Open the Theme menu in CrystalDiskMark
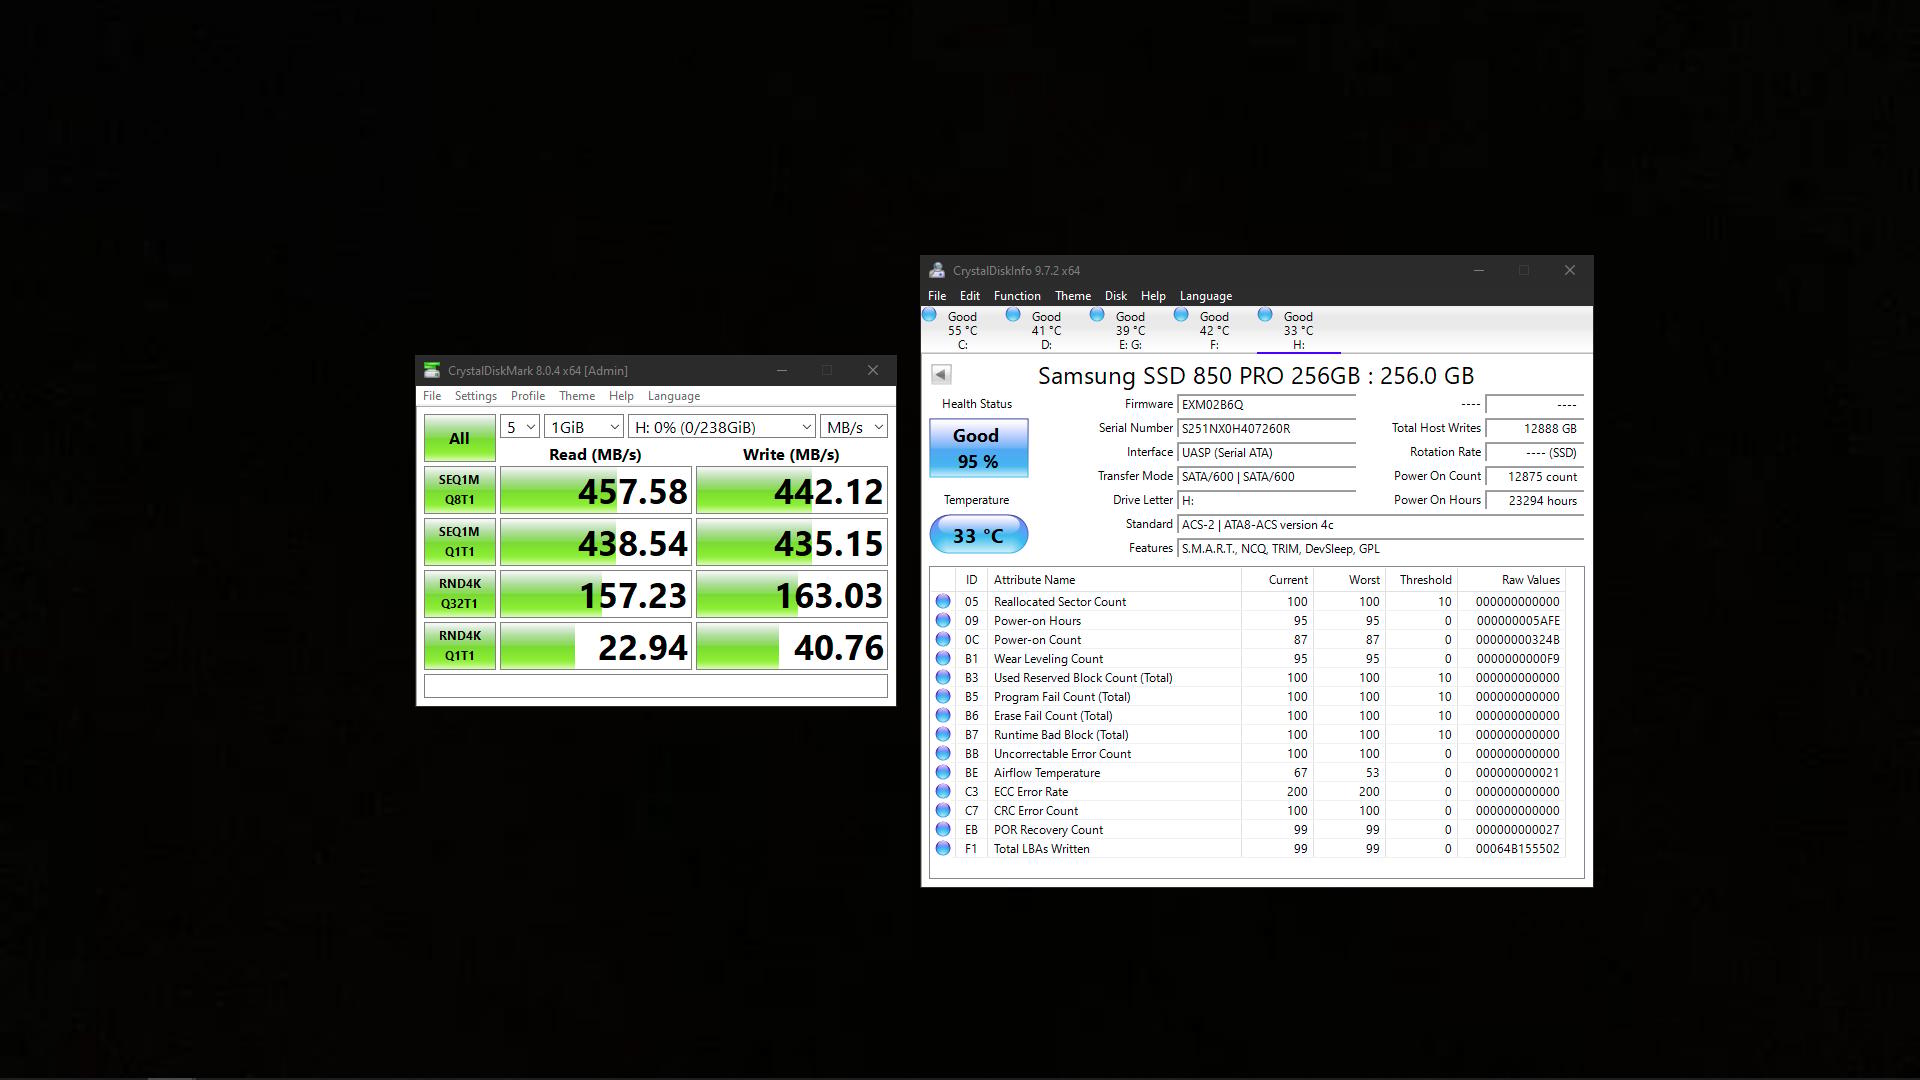The width and height of the screenshot is (1920, 1080). [577, 396]
